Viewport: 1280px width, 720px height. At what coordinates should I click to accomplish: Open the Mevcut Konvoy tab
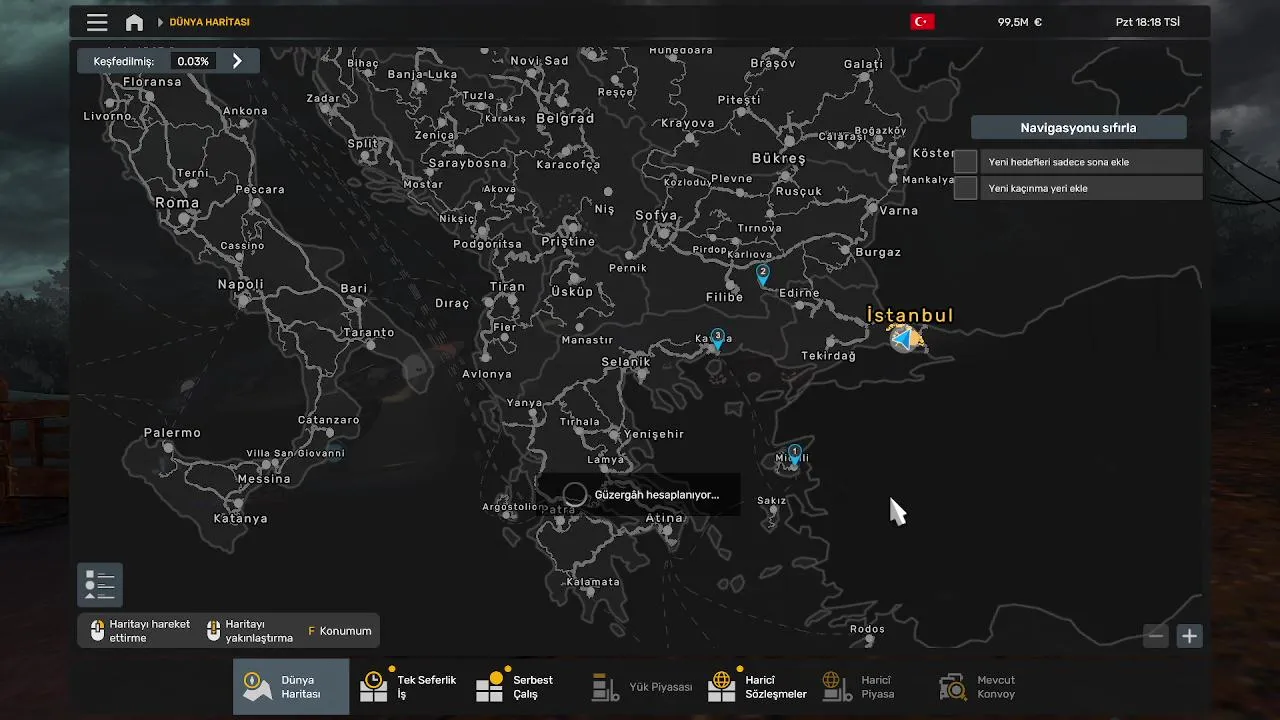tap(988, 687)
